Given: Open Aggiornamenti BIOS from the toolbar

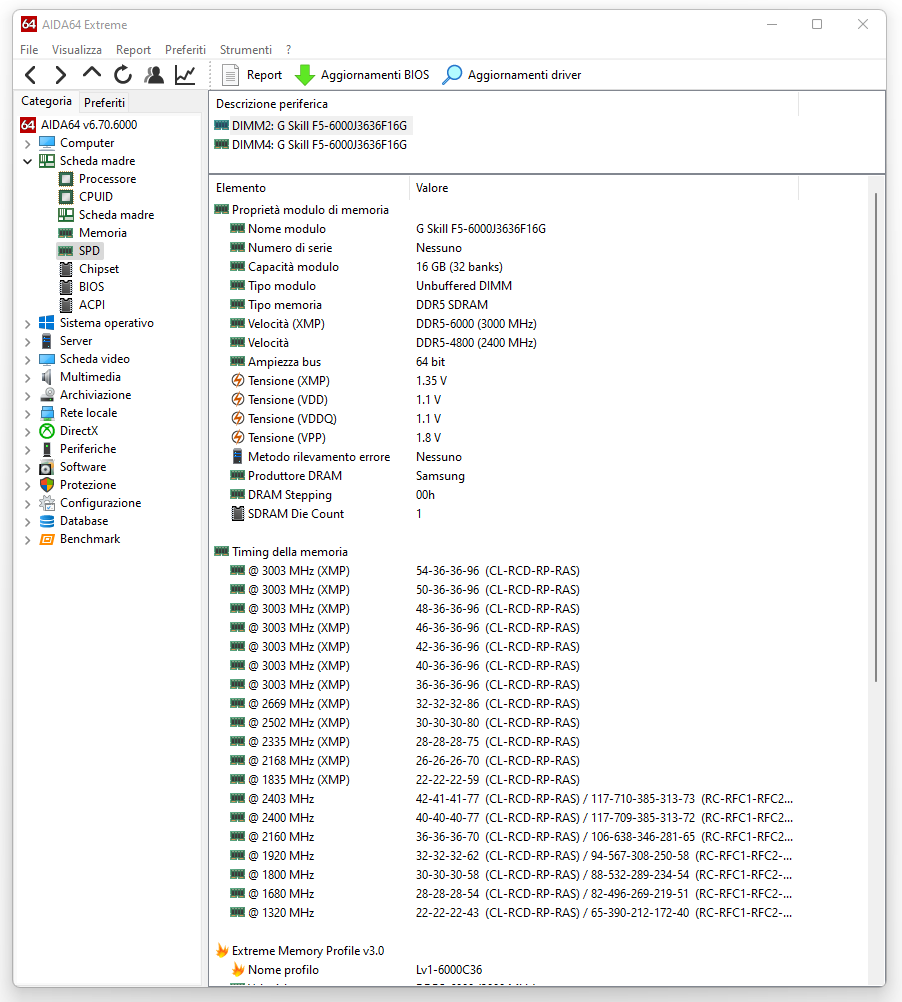Looking at the screenshot, I should click(362, 75).
